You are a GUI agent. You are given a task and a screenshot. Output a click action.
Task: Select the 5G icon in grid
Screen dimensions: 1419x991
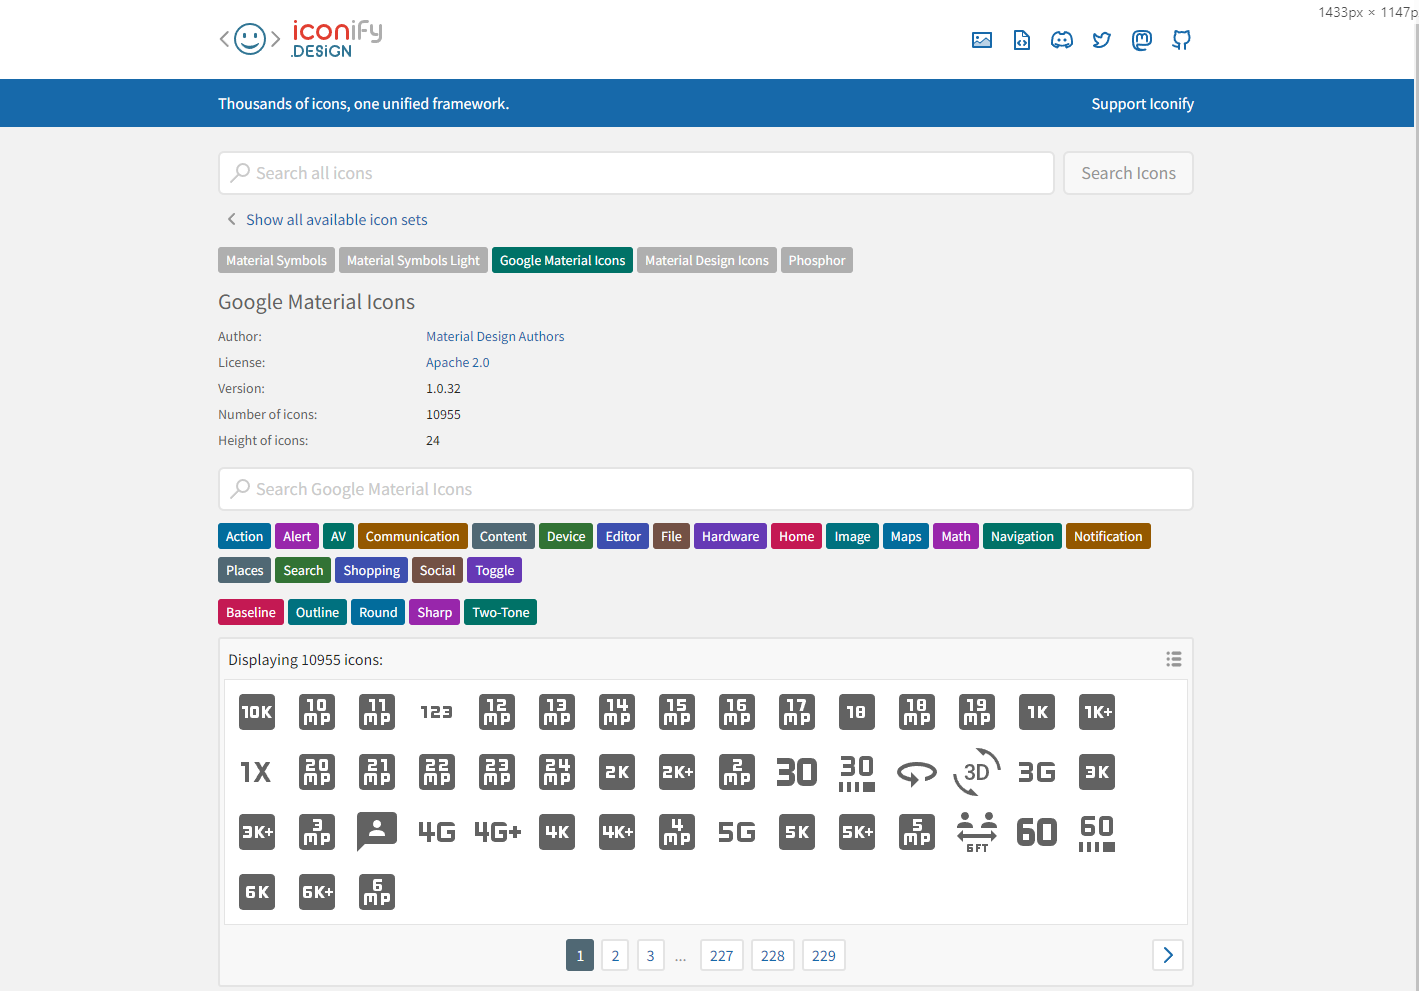pyautogui.click(x=737, y=832)
